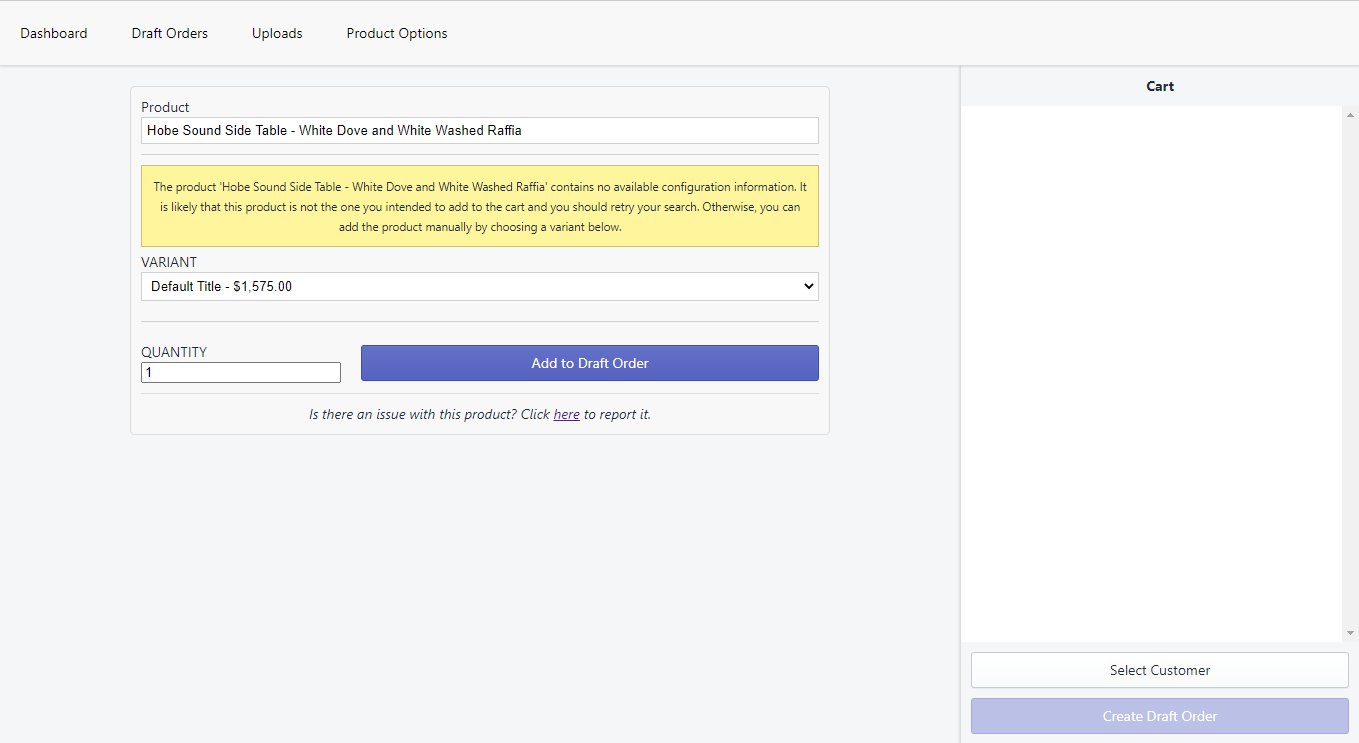Switch to the Uploads section

(277, 33)
